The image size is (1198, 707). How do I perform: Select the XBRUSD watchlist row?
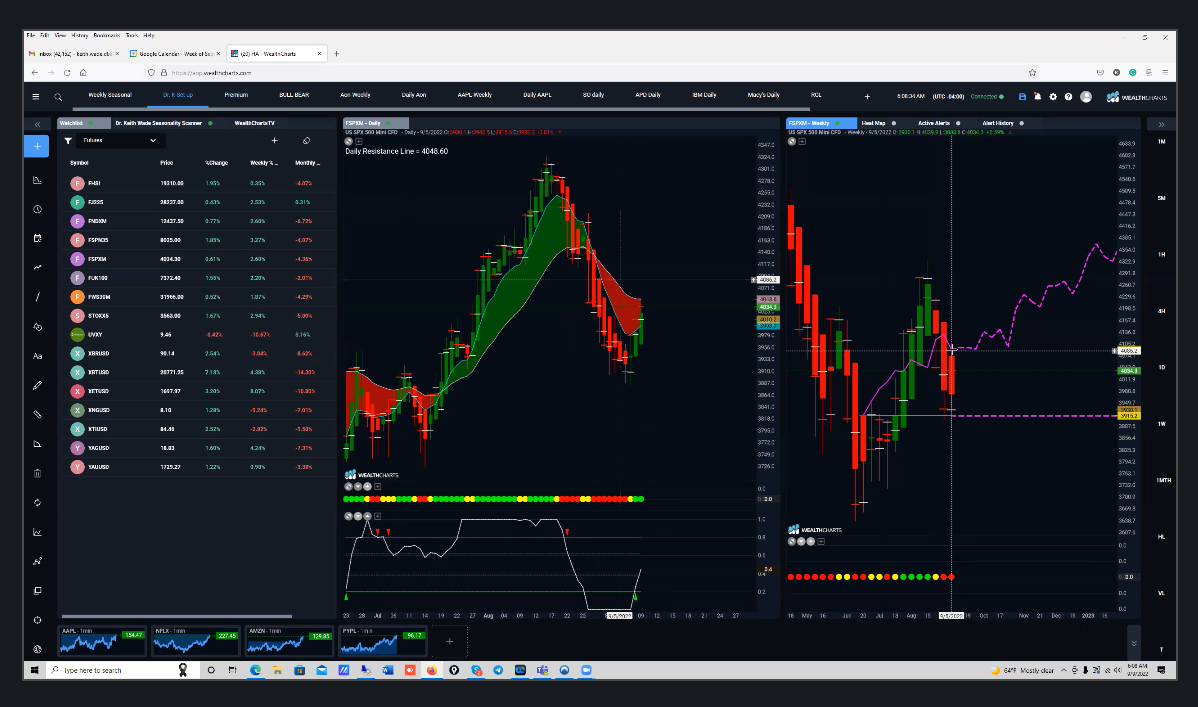coord(199,353)
